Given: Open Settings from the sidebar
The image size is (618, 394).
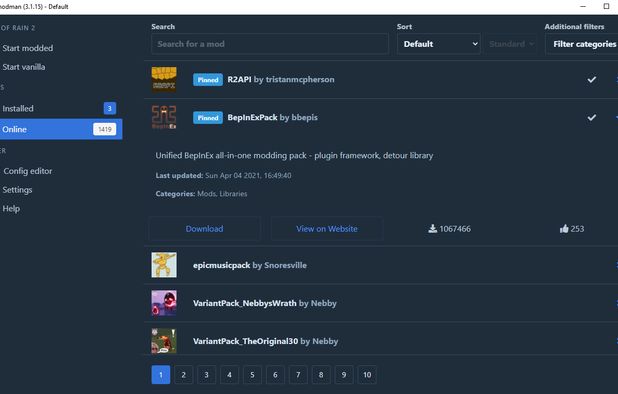Looking at the screenshot, I should pos(17,190).
